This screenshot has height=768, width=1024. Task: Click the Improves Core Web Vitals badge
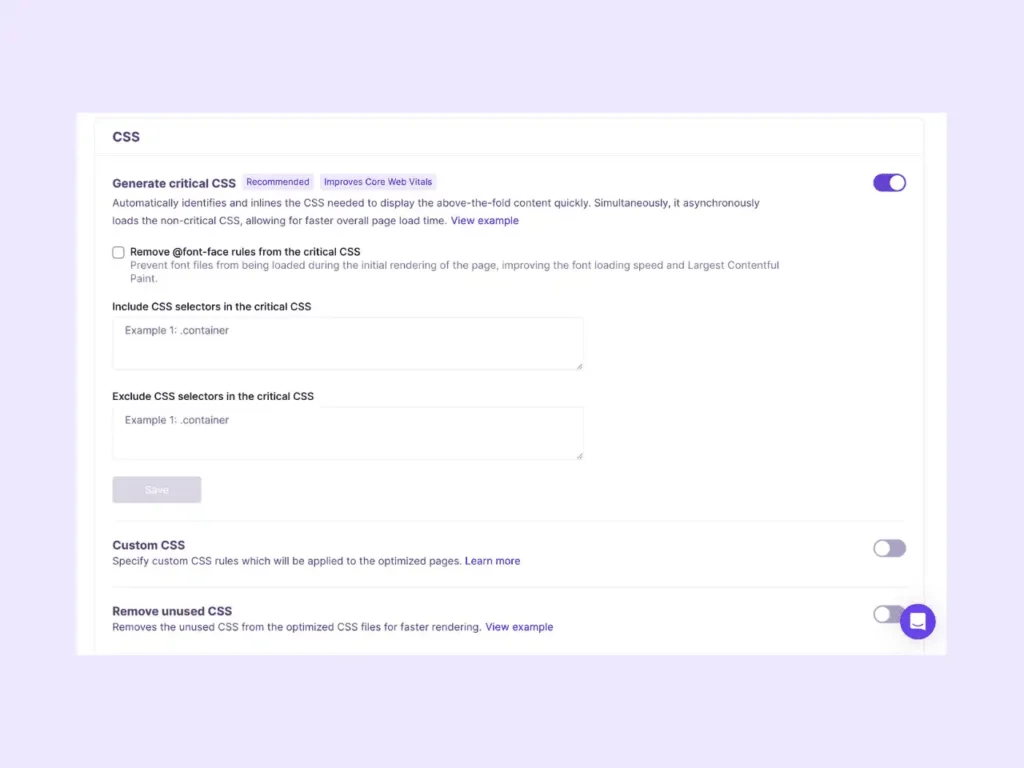tap(378, 182)
